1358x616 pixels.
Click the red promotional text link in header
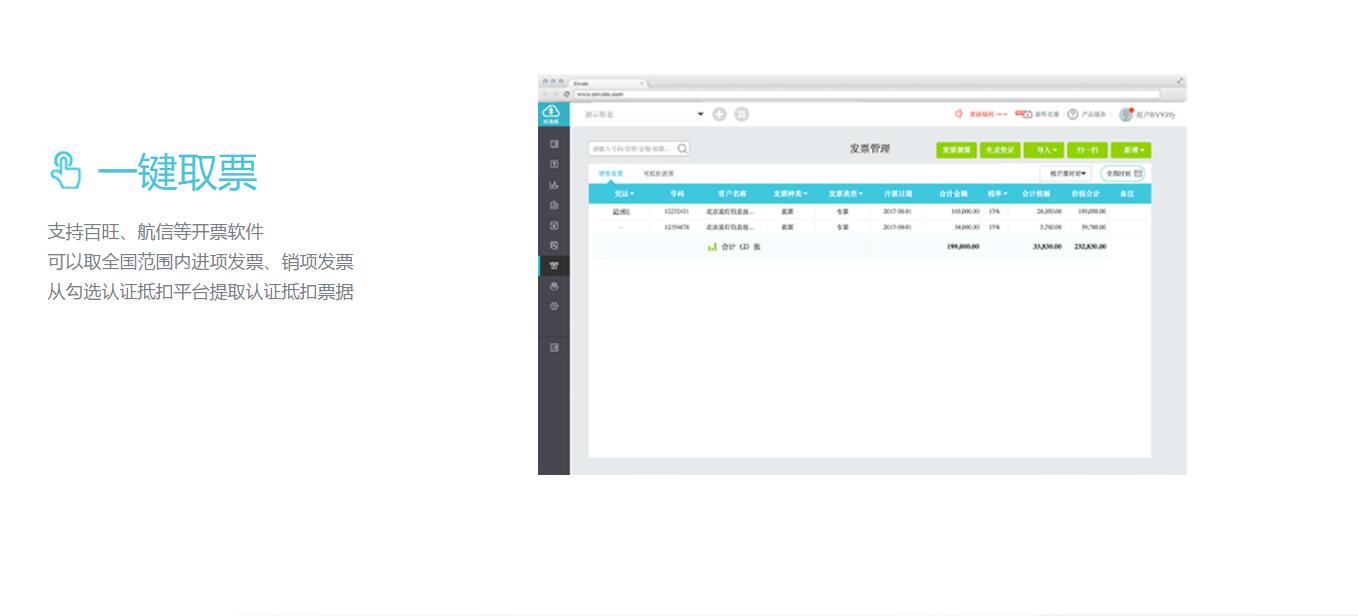[x=988, y=114]
